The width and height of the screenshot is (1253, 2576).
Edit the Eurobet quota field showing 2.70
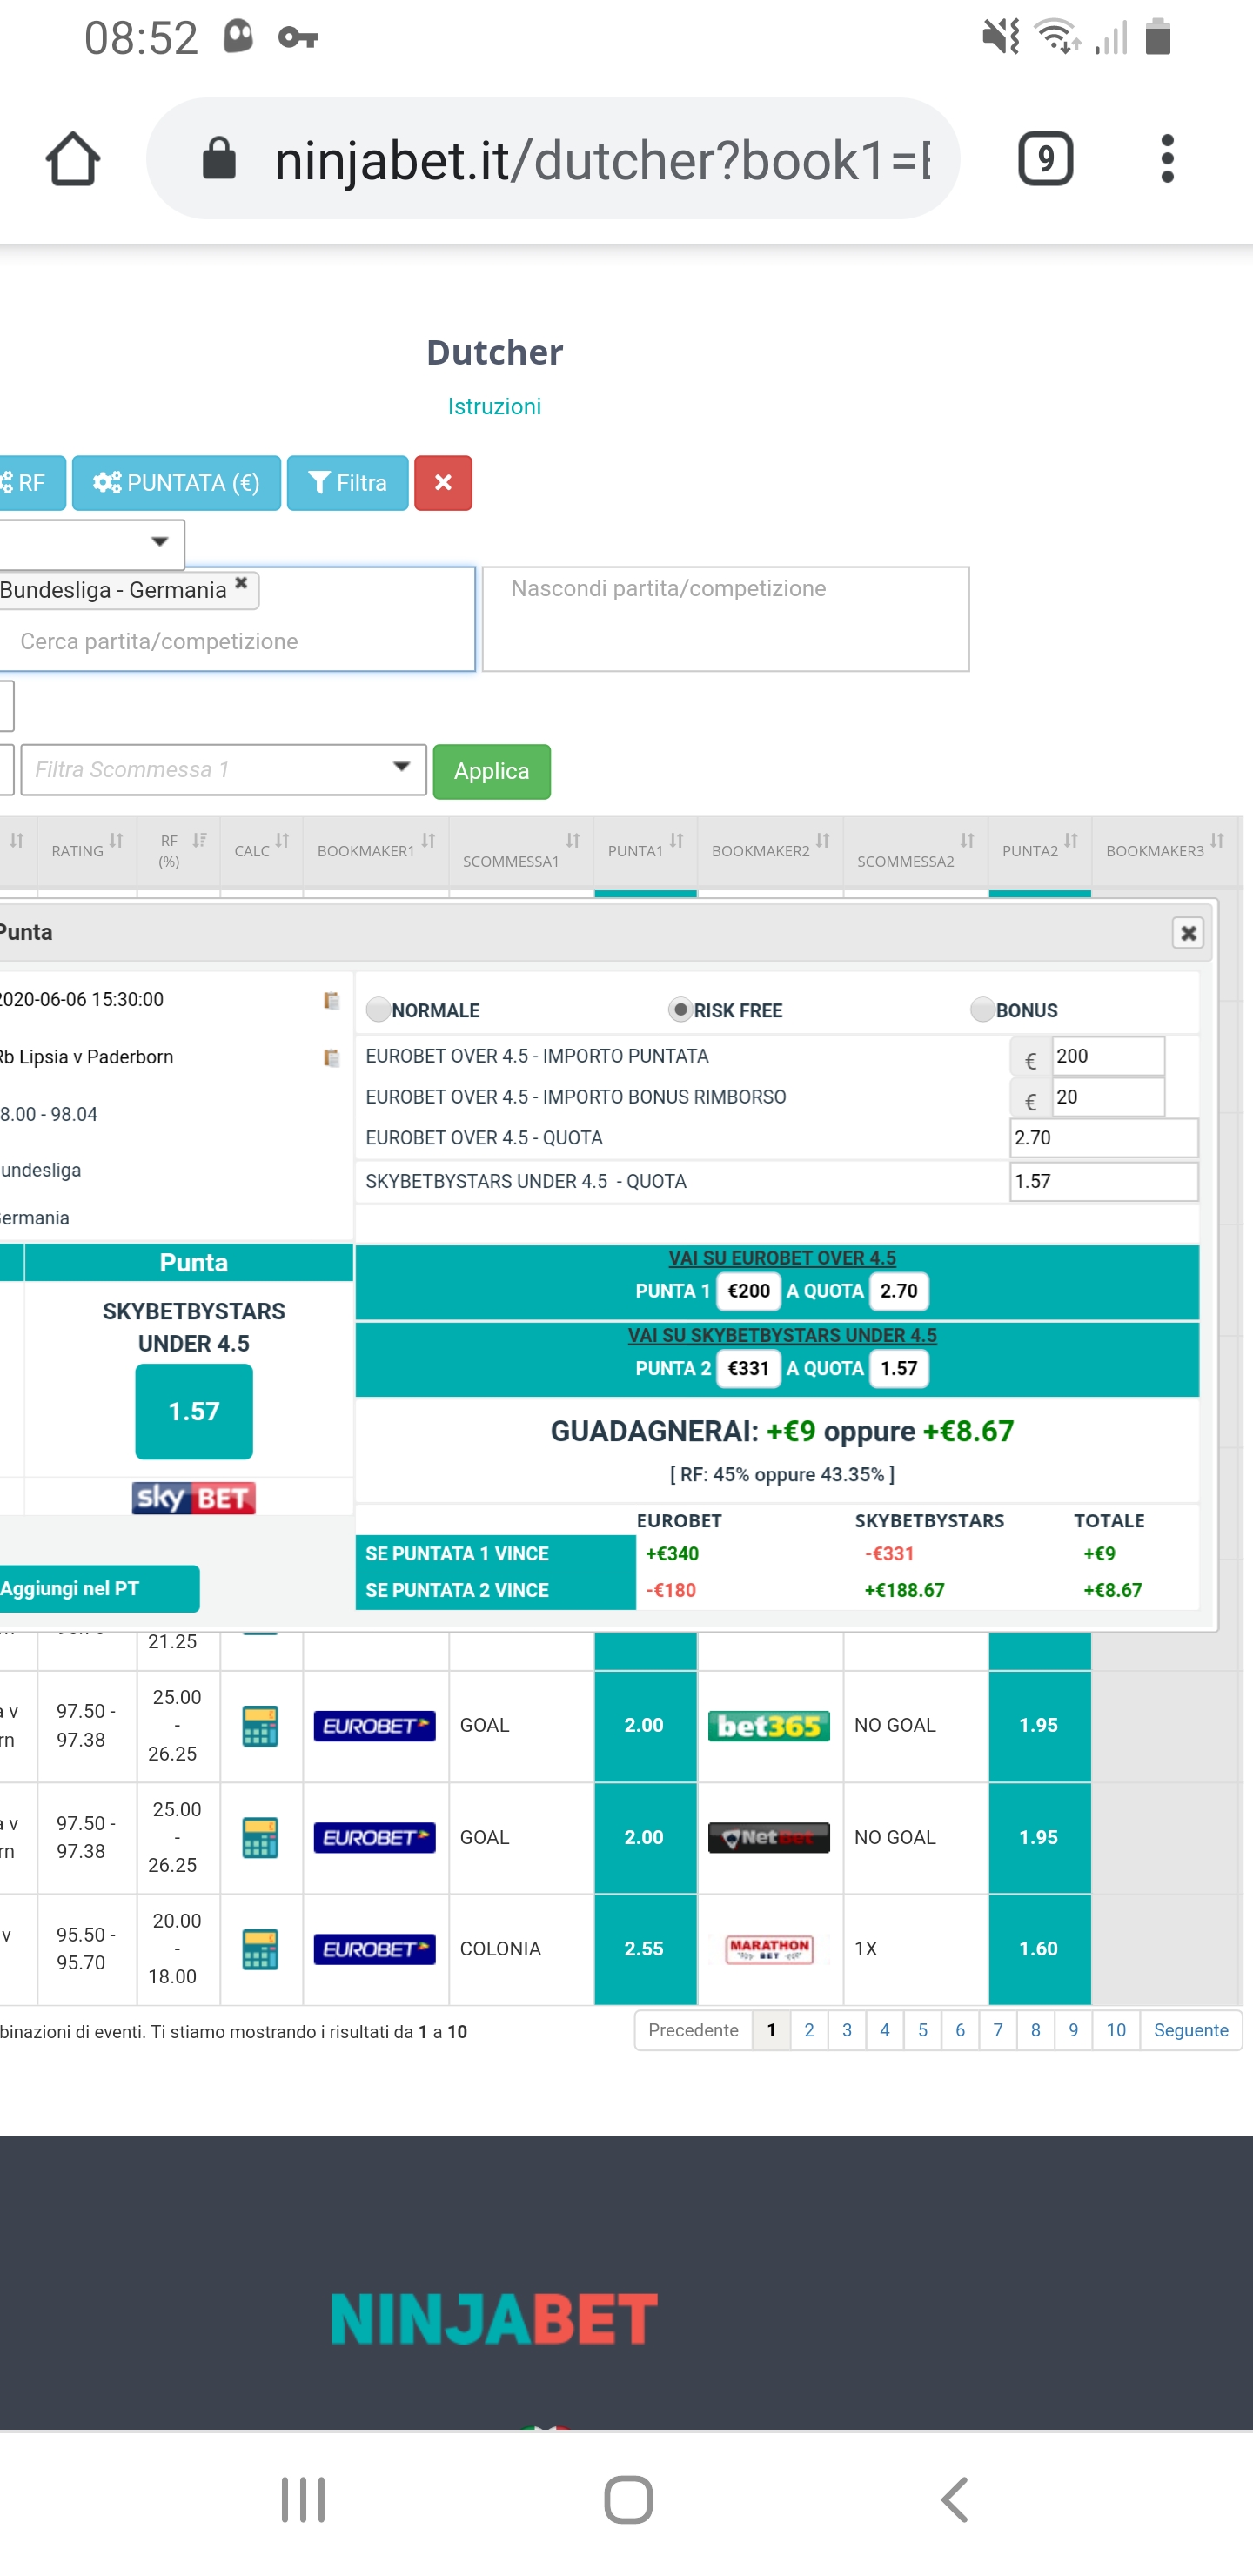1104,1138
